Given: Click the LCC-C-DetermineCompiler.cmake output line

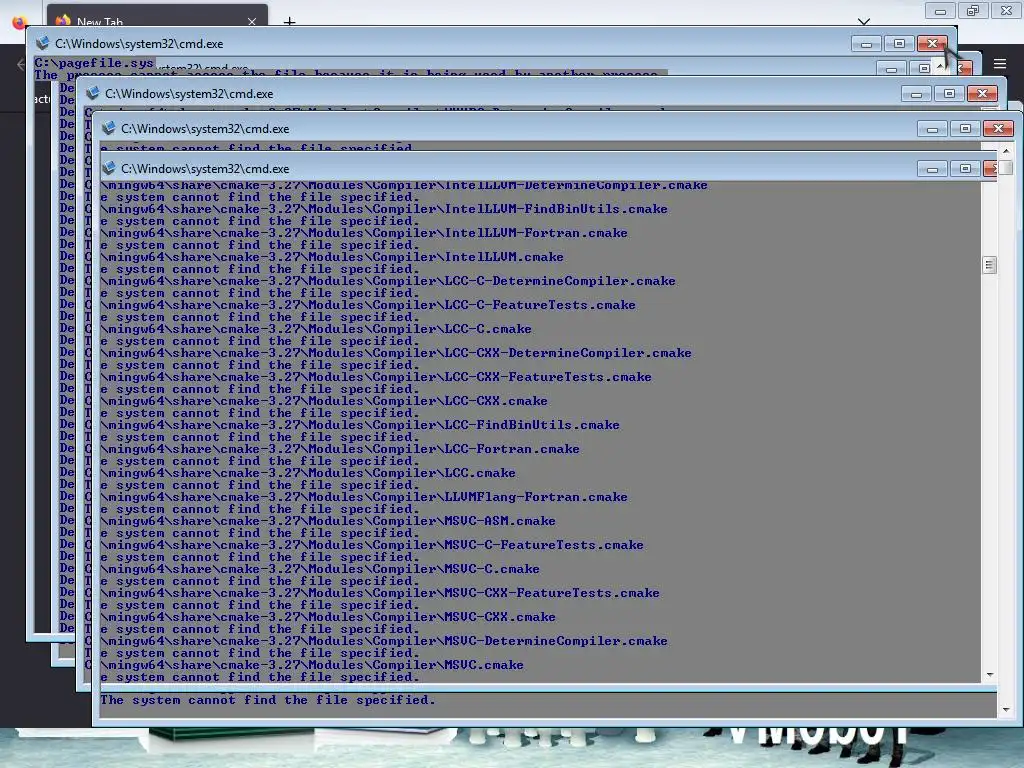Looking at the screenshot, I should pos(388,281).
